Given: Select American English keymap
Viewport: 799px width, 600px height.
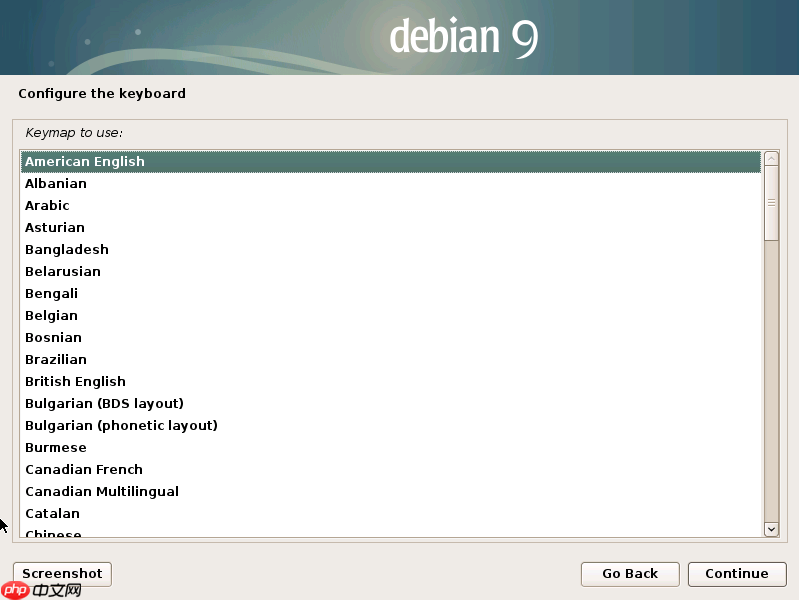Looking at the screenshot, I should 391,162.
